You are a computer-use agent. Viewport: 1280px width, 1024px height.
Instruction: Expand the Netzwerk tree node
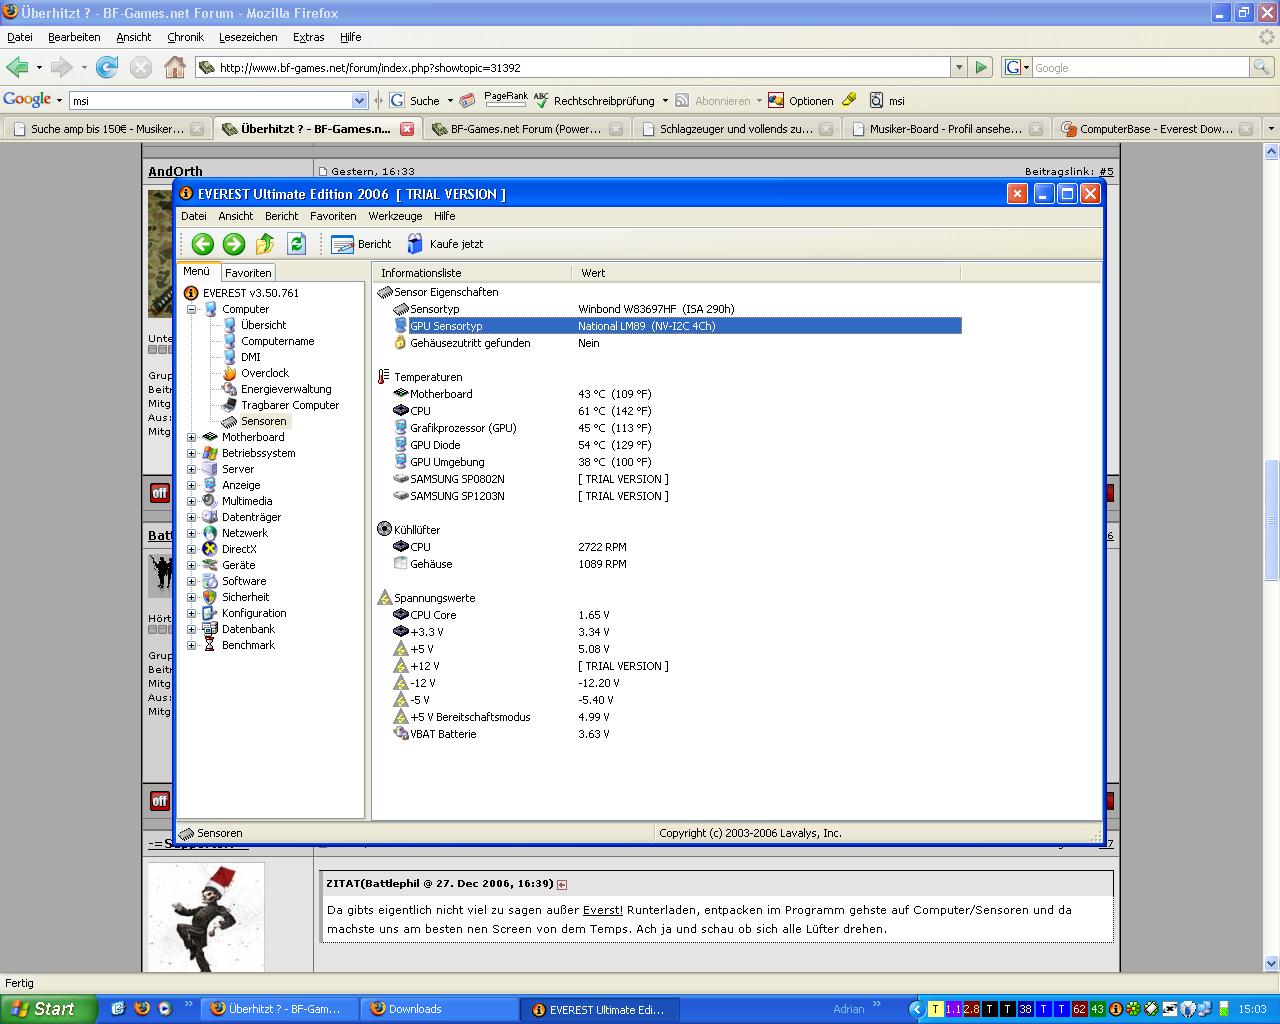192,533
